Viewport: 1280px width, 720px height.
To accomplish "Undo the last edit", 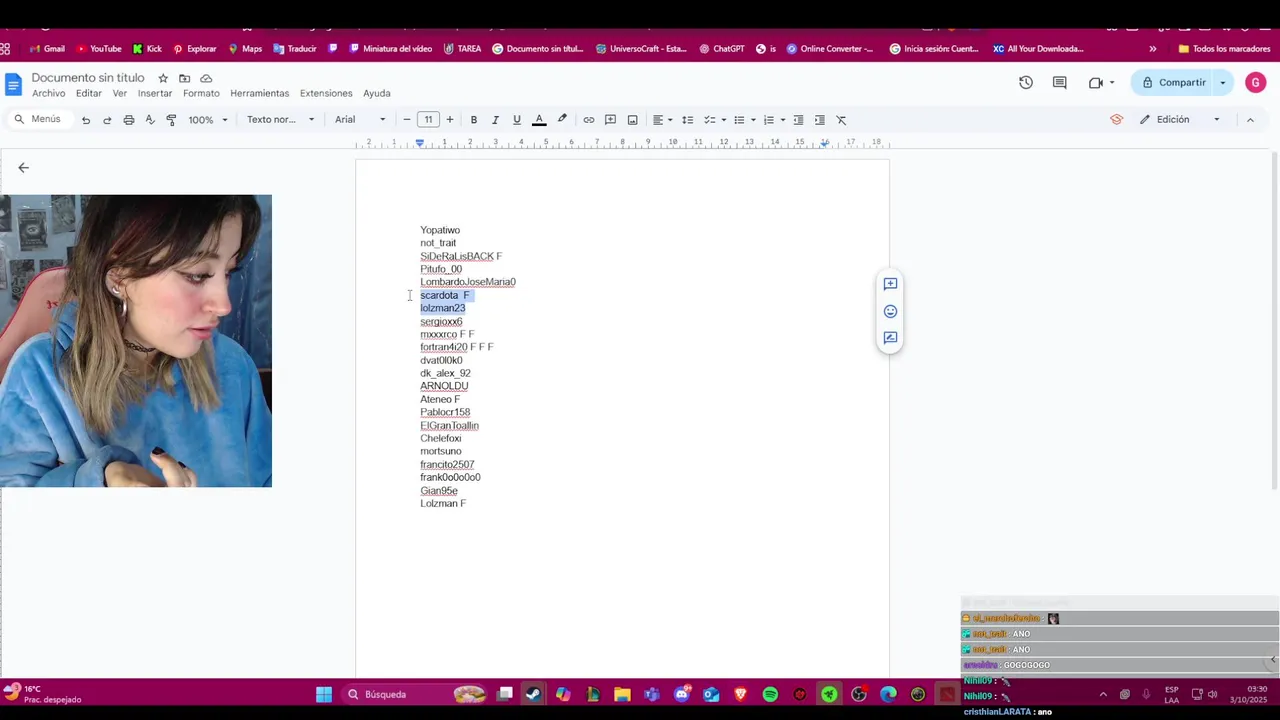I will point(86,120).
